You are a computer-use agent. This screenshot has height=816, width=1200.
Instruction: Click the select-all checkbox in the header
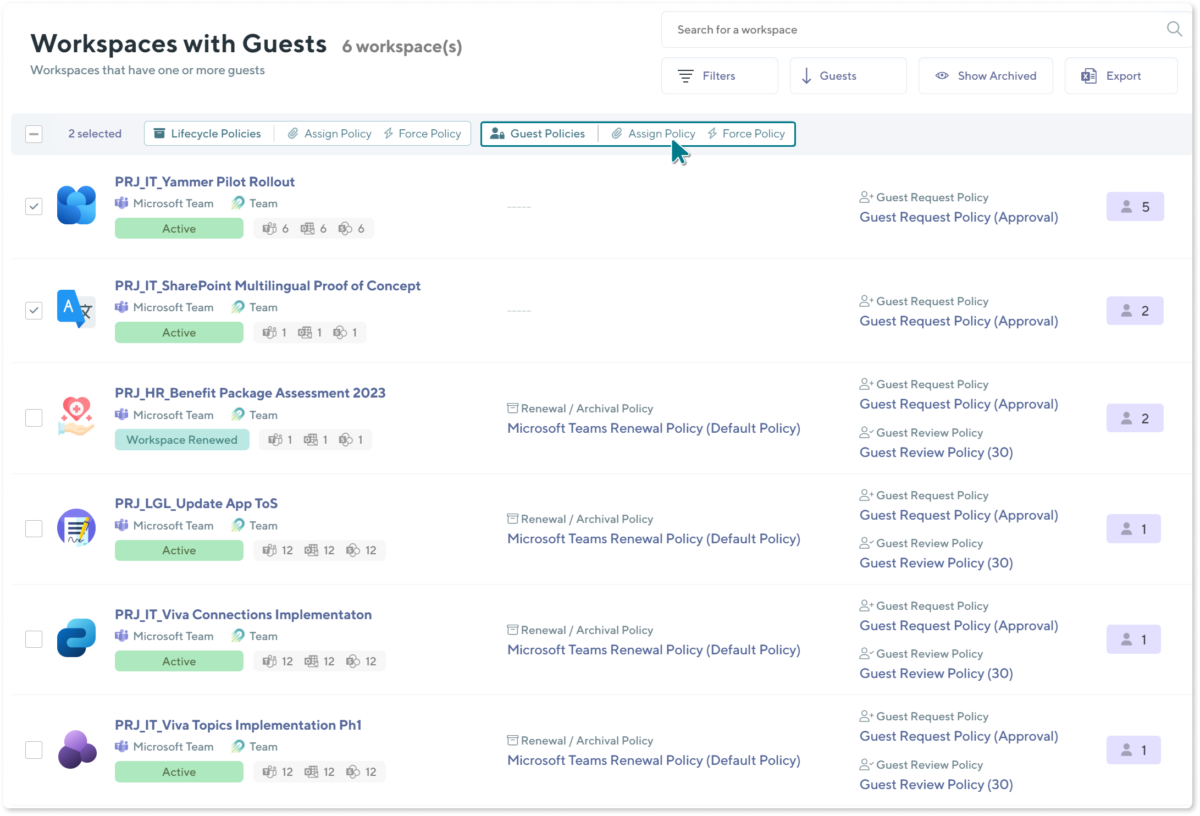(33, 133)
